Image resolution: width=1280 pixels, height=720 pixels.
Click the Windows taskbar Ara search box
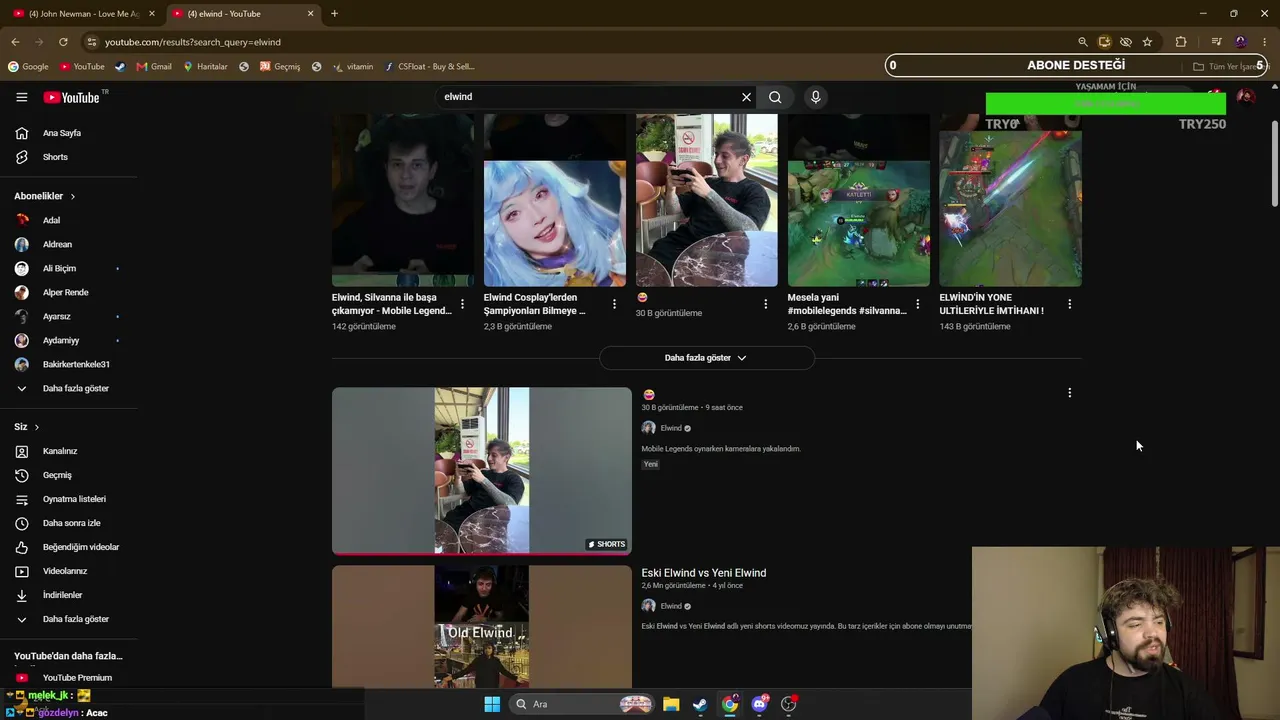580,704
